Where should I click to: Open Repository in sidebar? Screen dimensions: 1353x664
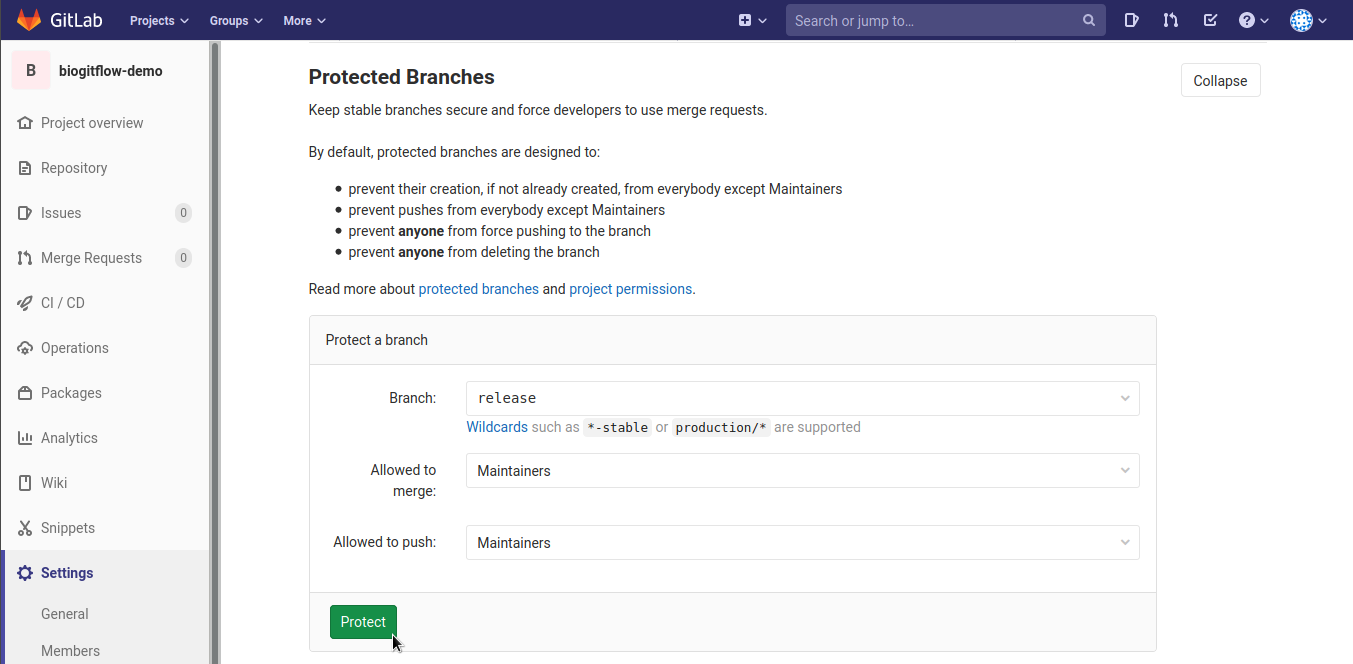click(x=74, y=168)
